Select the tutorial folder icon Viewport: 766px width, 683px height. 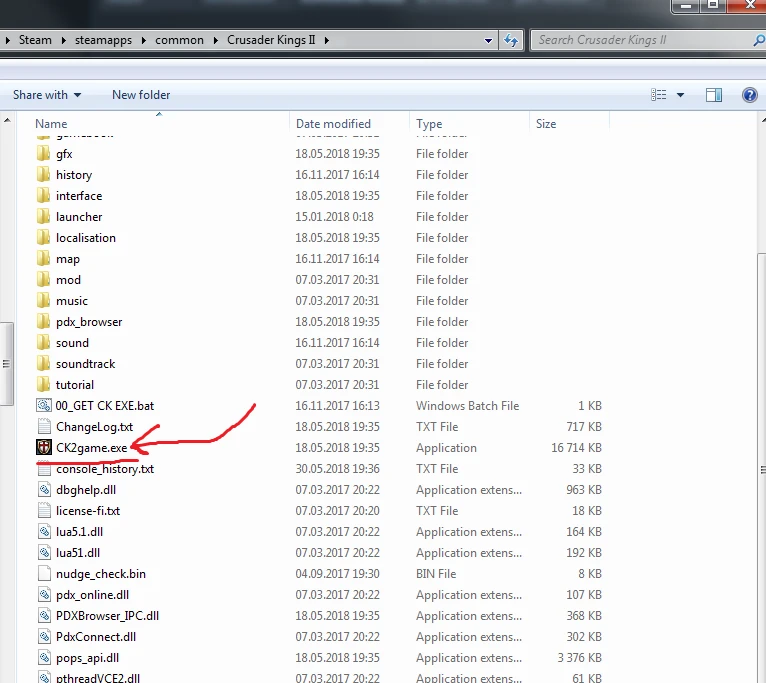click(43, 385)
